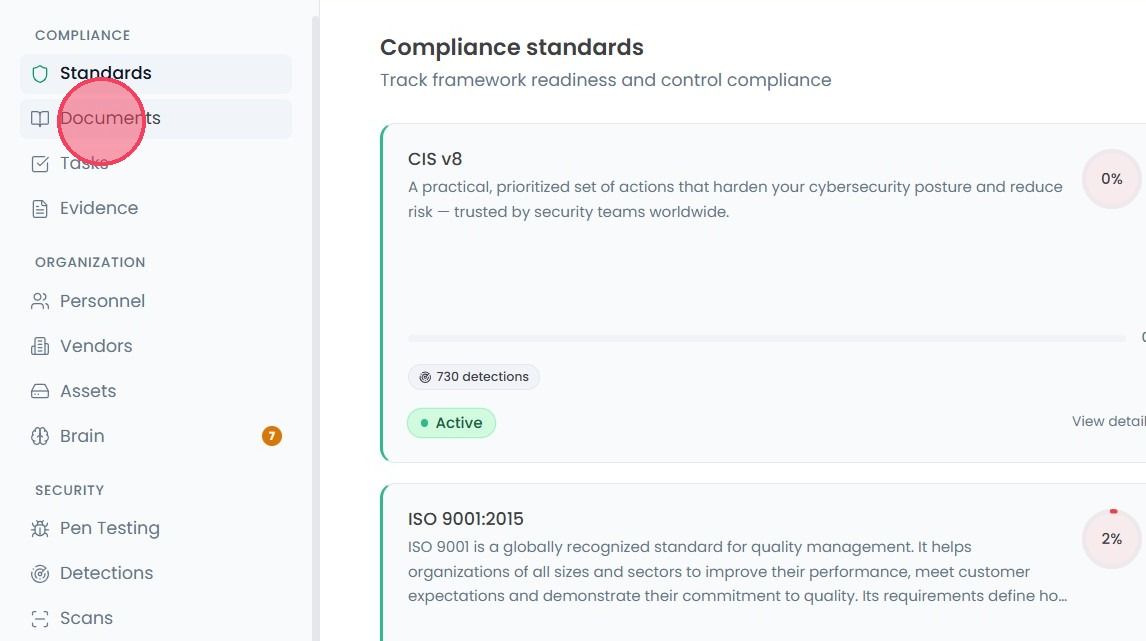Click the COMPLIANCE section label
Image resolution: width=1146 pixels, height=641 pixels.
click(x=83, y=35)
